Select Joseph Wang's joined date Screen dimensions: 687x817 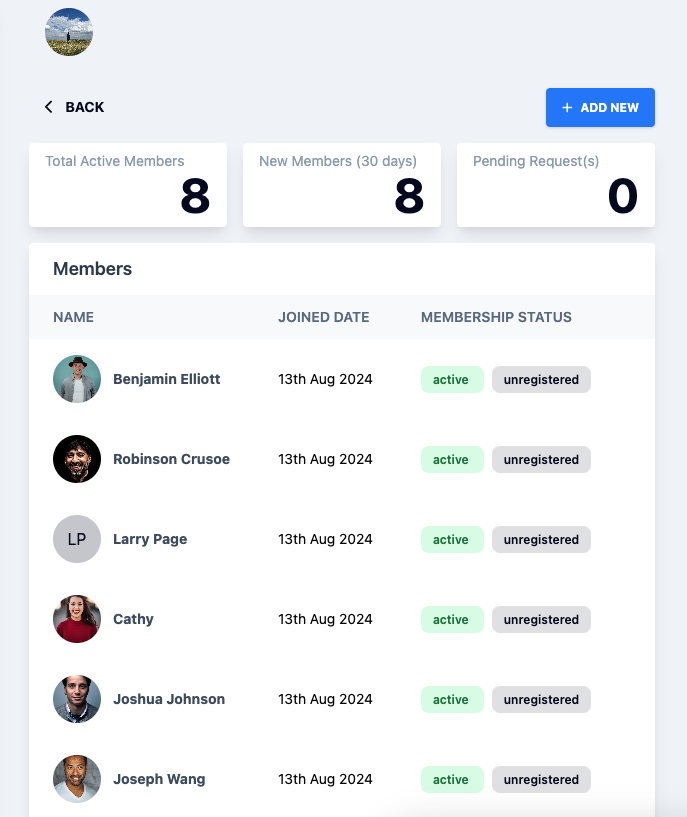click(325, 779)
